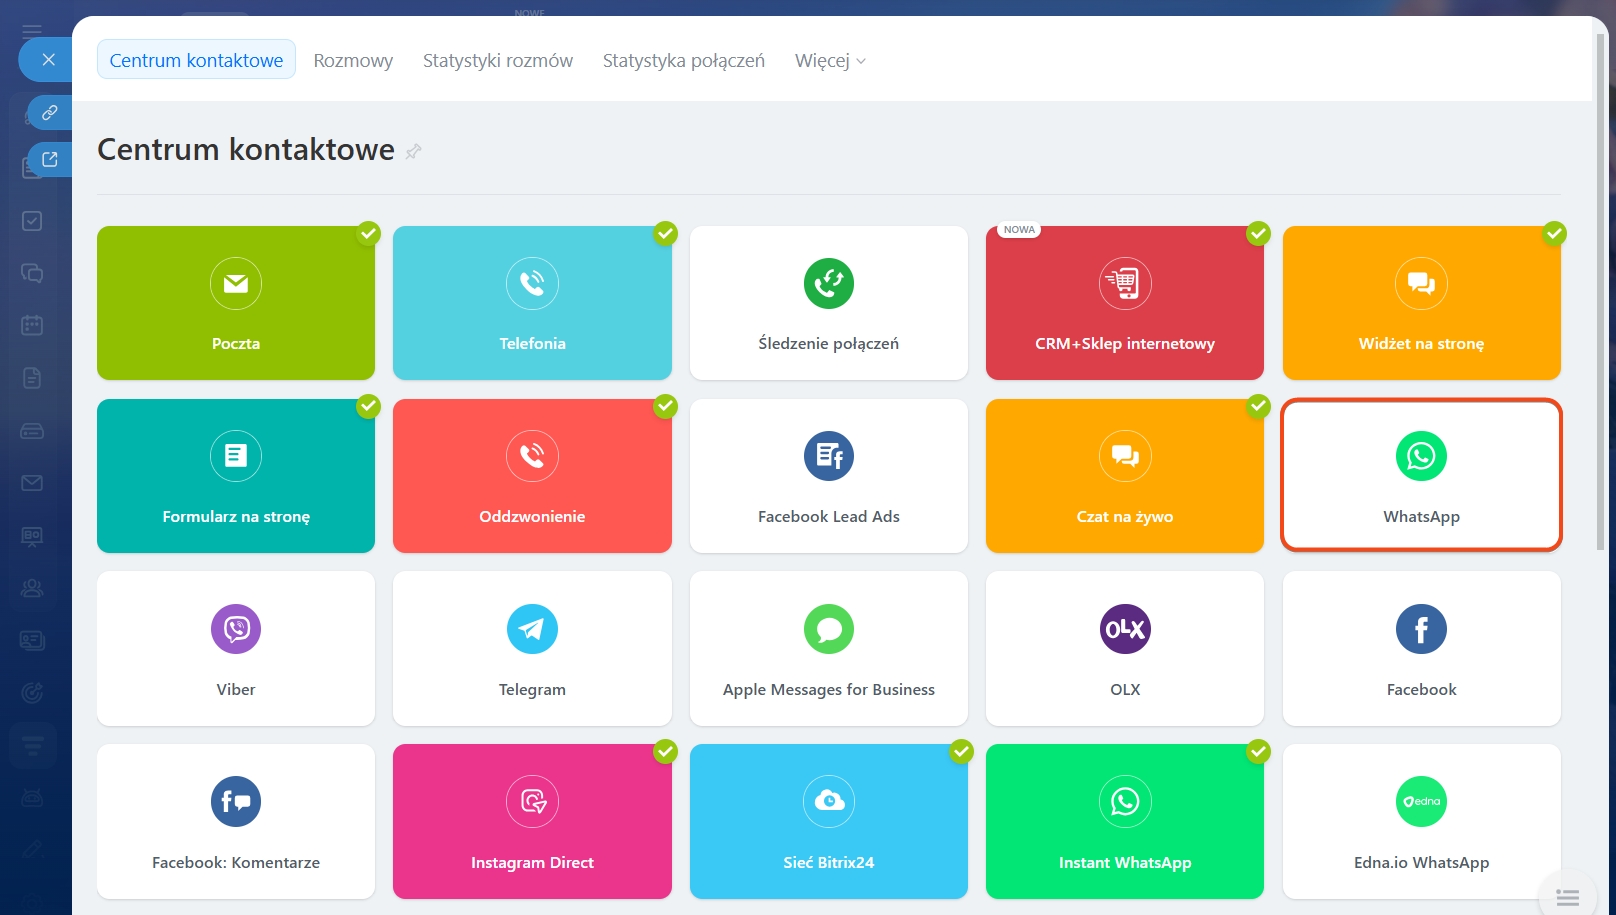The width and height of the screenshot is (1616, 915).
Task: Open the bottom-right list menu button
Action: (1567, 896)
